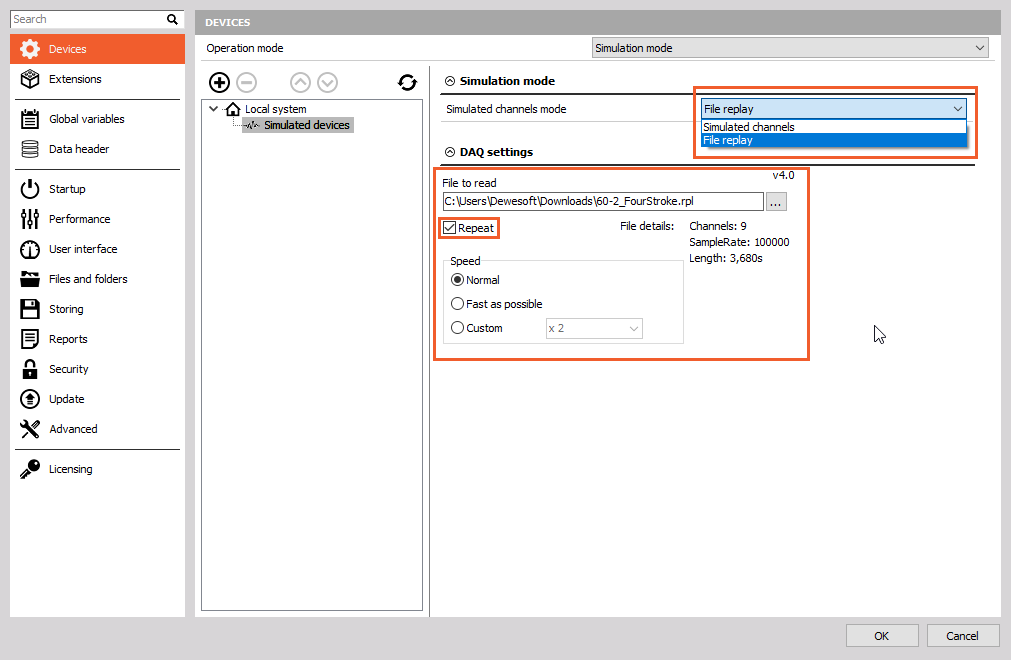Click the Extensions cube icon

click(30, 79)
